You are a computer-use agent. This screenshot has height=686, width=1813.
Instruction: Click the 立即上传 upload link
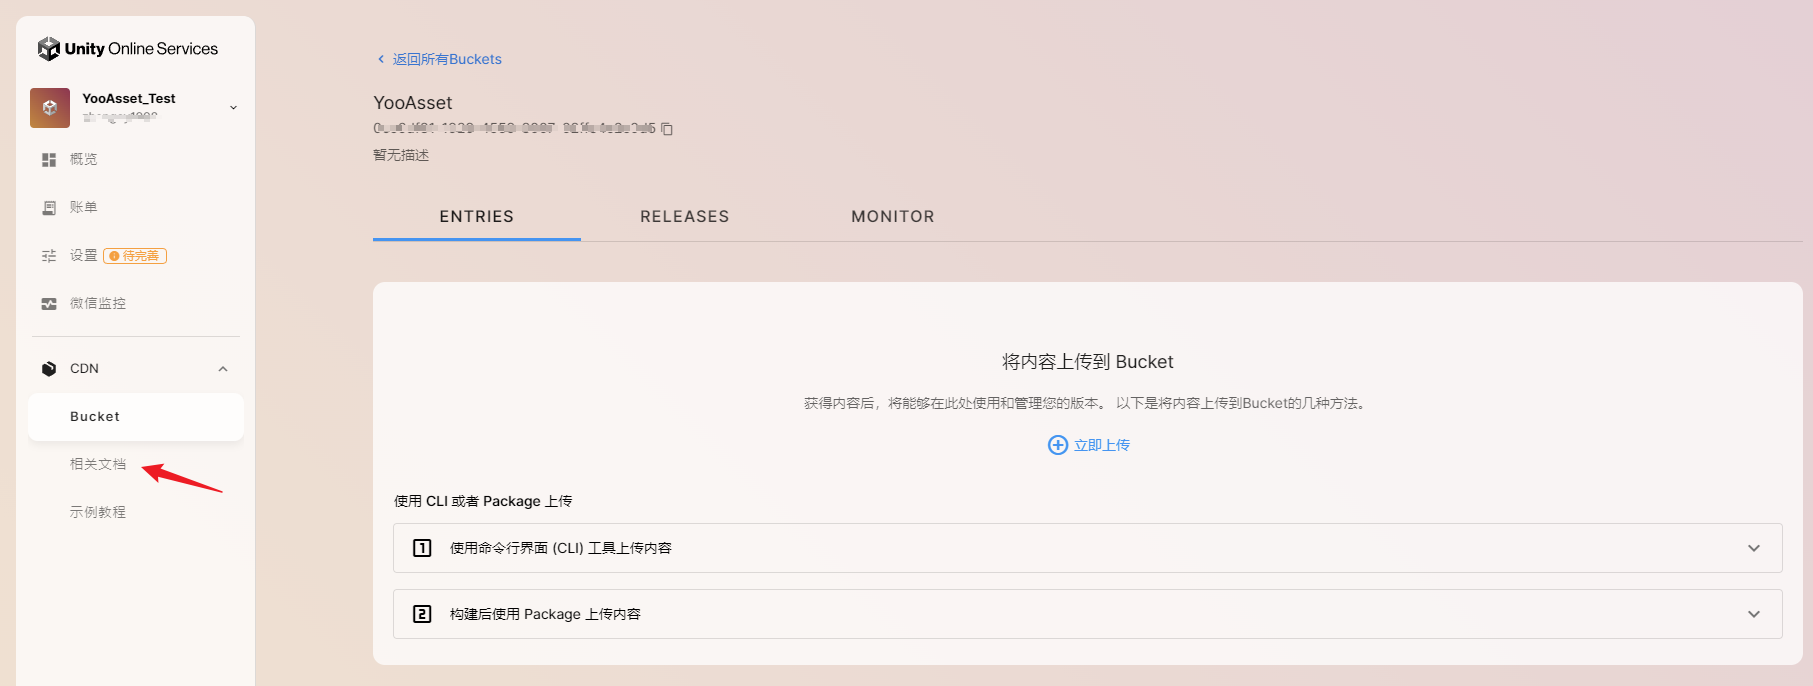(x=1102, y=445)
